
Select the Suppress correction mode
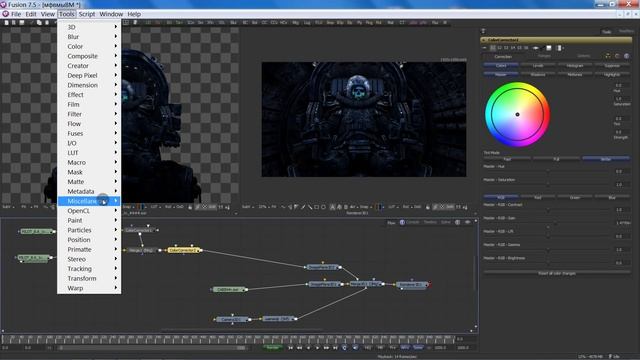pos(612,66)
